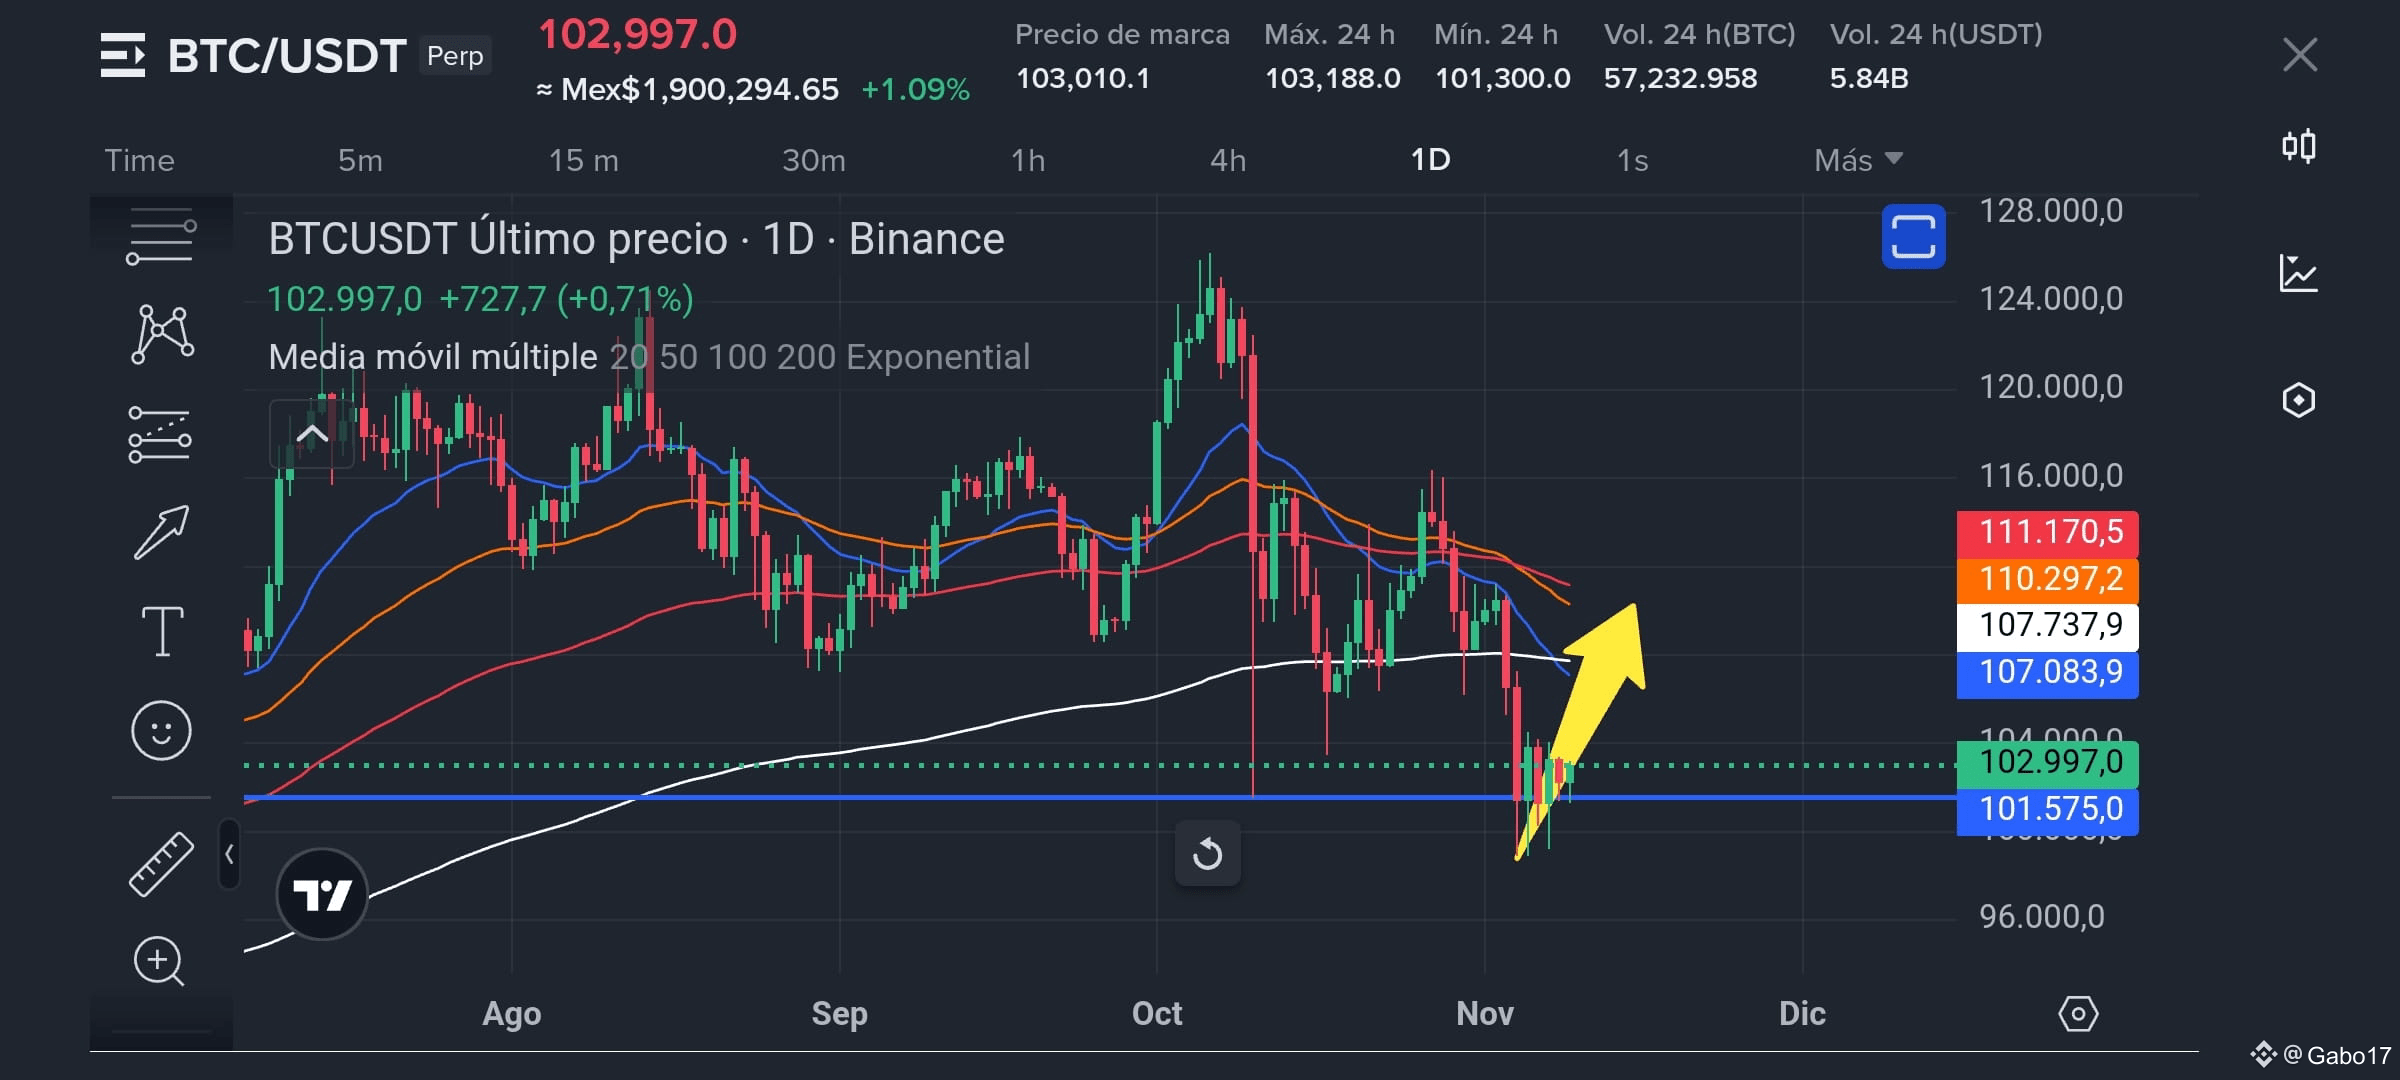Click the orange 110.297,2 EMA price label
The height and width of the screenshot is (1080, 2400).
2047,579
